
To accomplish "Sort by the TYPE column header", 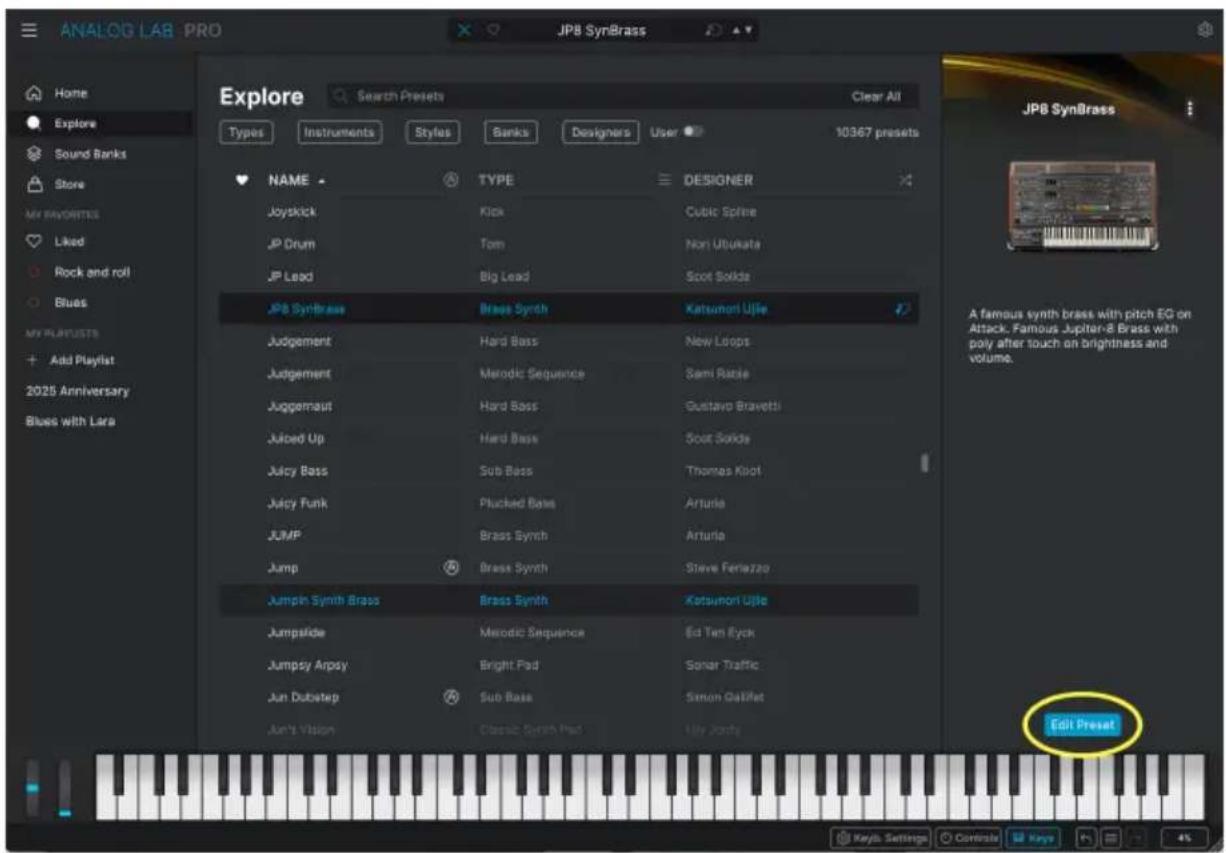I will [x=496, y=180].
